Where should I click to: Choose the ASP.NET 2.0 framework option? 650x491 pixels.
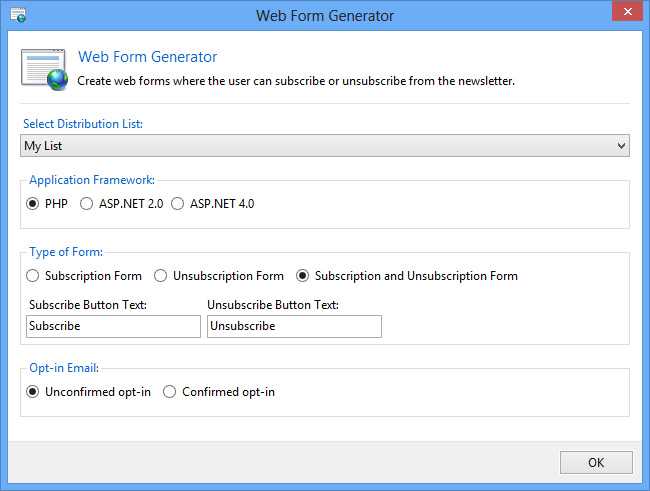point(86,204)
